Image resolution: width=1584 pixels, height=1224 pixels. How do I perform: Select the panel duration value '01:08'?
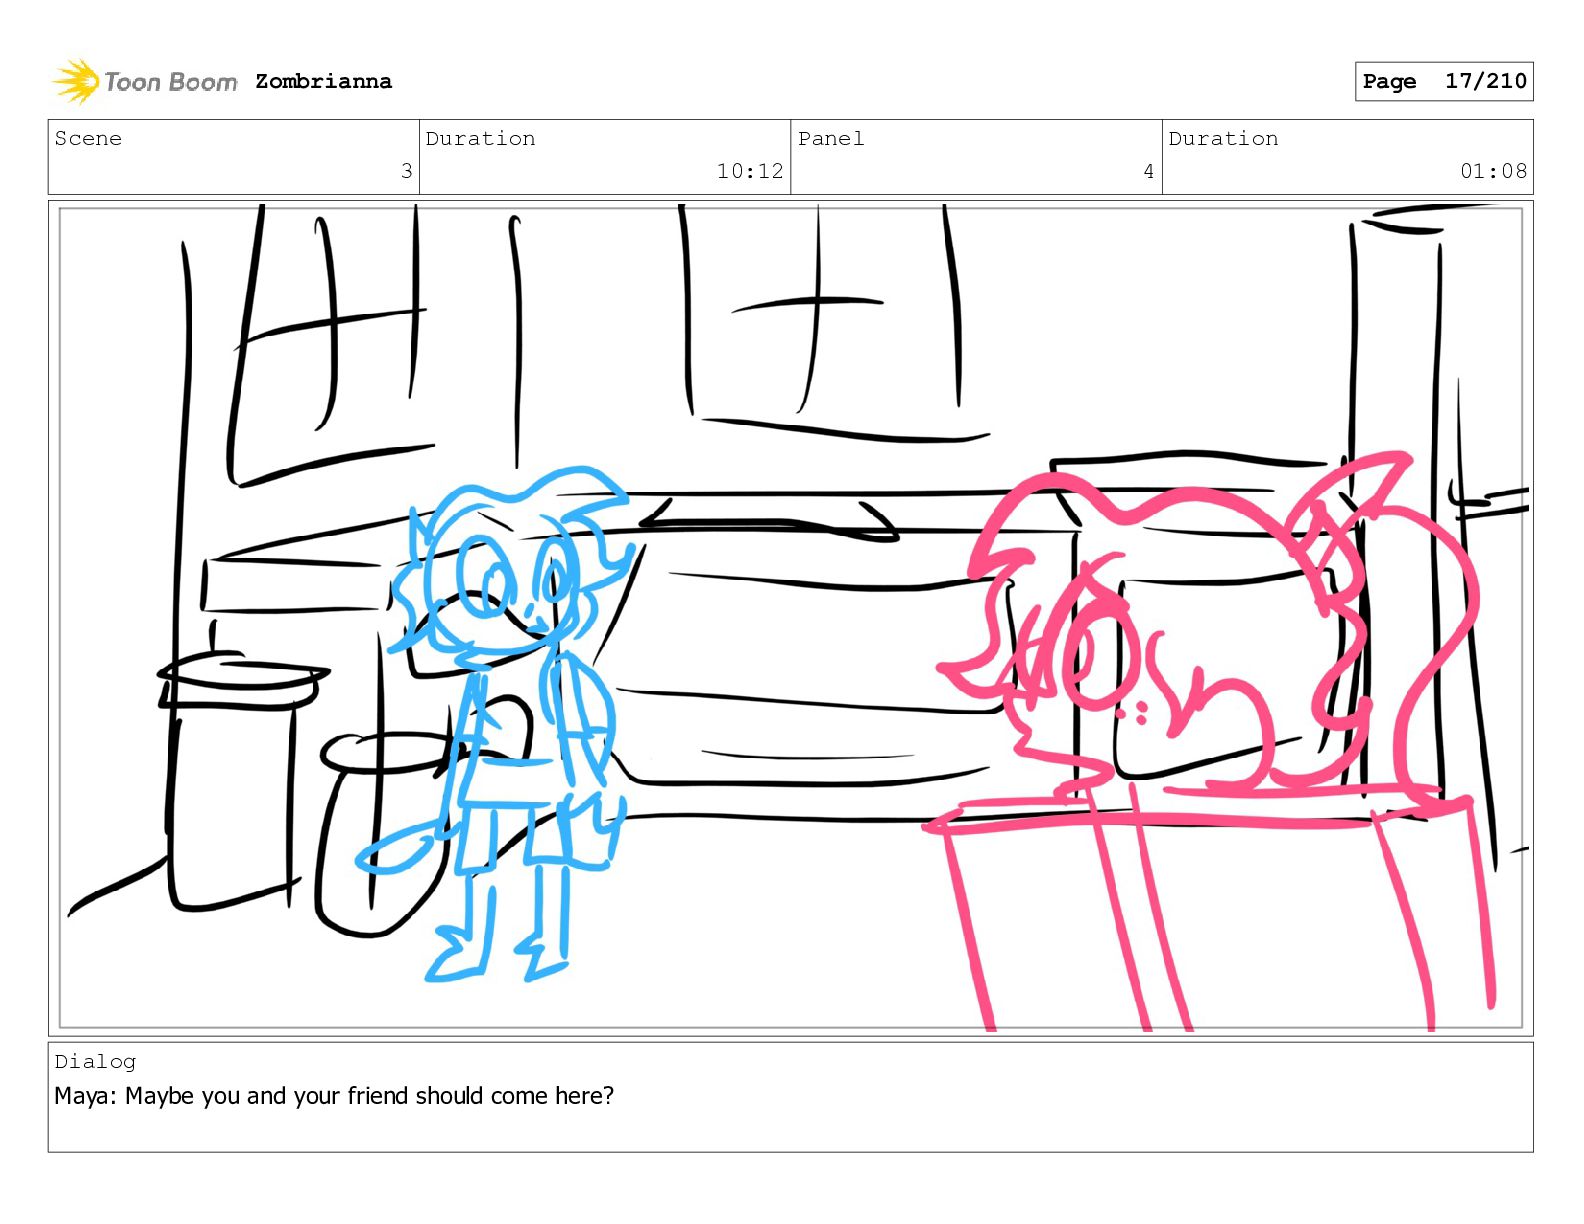1493,171
